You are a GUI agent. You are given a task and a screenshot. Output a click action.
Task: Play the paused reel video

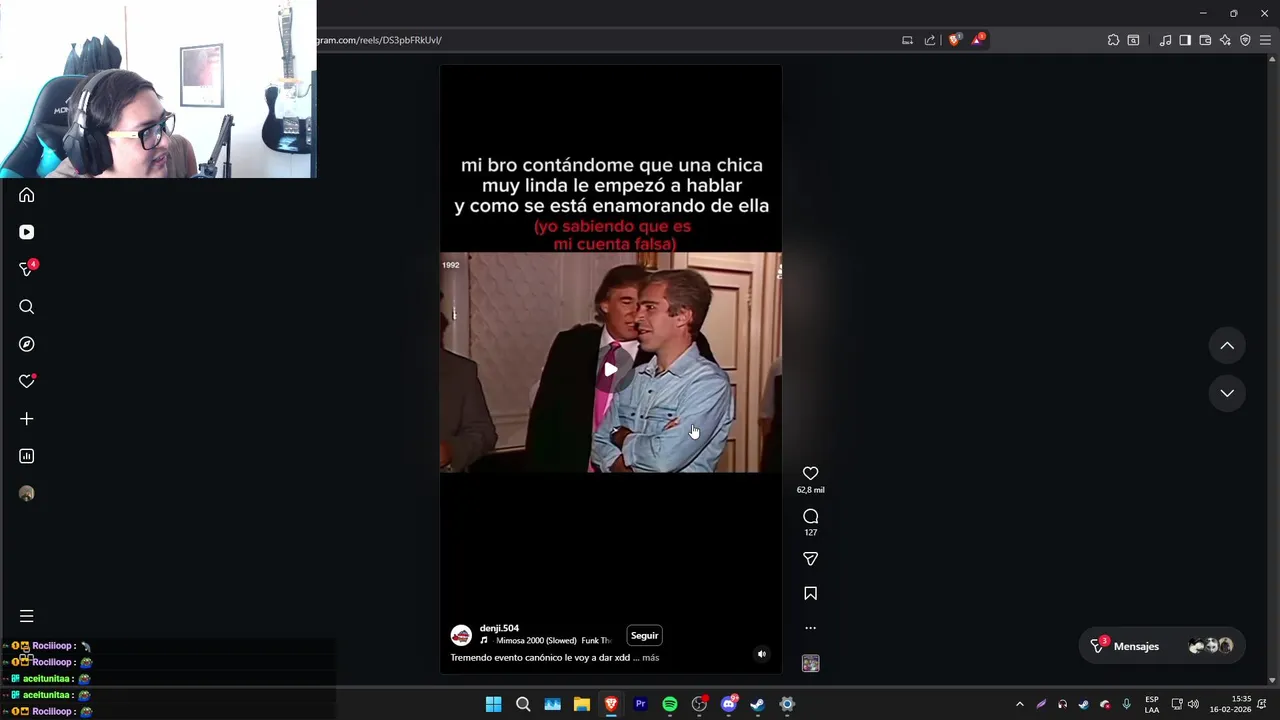coord(610,369)
